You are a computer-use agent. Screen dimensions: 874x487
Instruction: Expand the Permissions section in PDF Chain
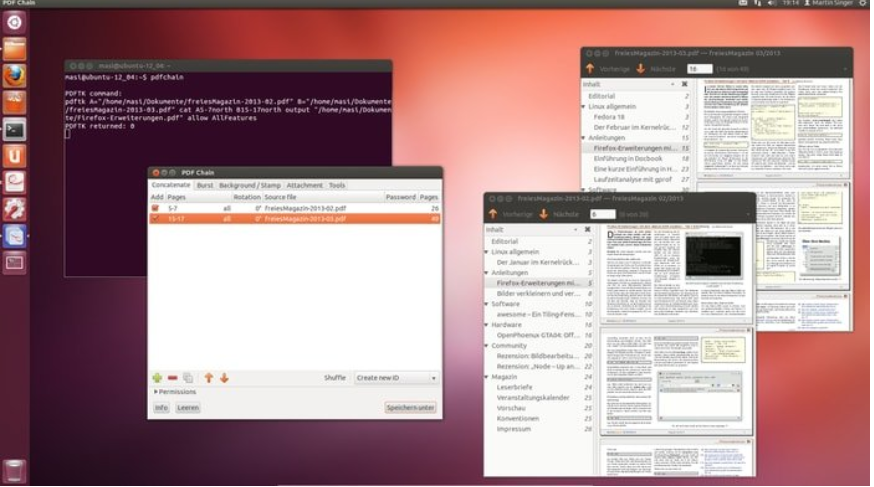click(175, 392)
